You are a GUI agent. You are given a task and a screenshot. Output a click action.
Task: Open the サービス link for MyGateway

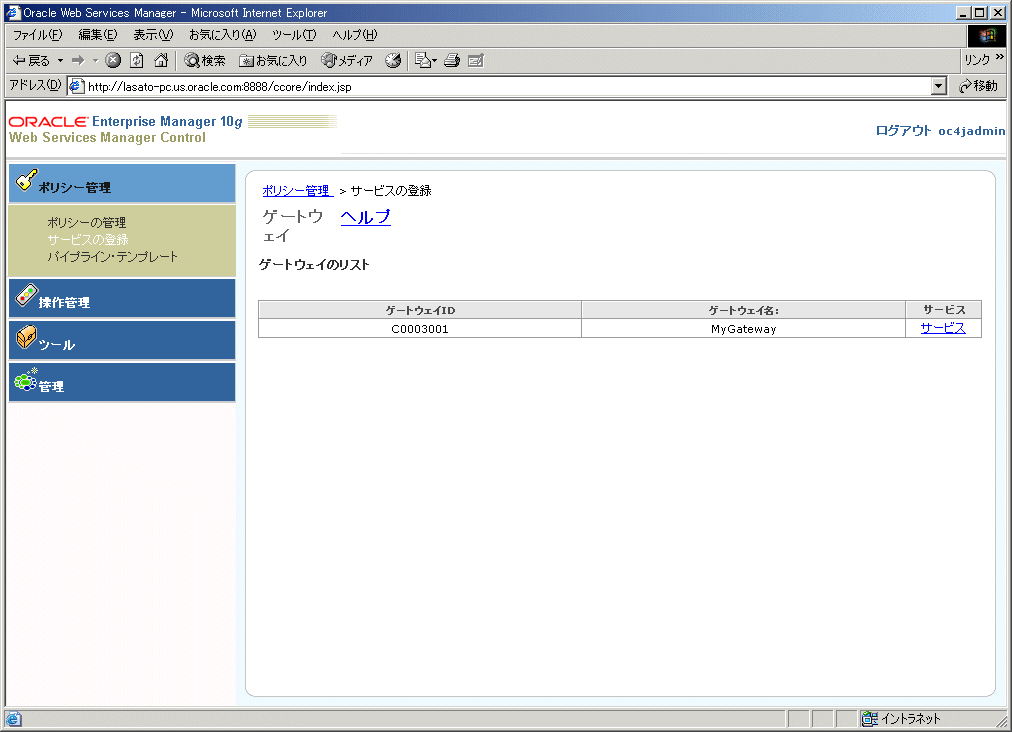click(x=943, y=328)
